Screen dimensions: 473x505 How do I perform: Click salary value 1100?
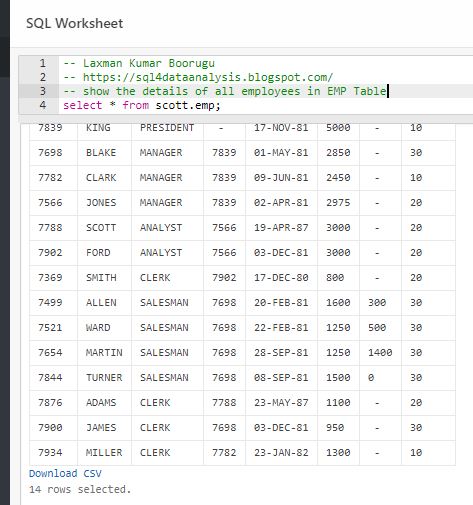(338, 403)
